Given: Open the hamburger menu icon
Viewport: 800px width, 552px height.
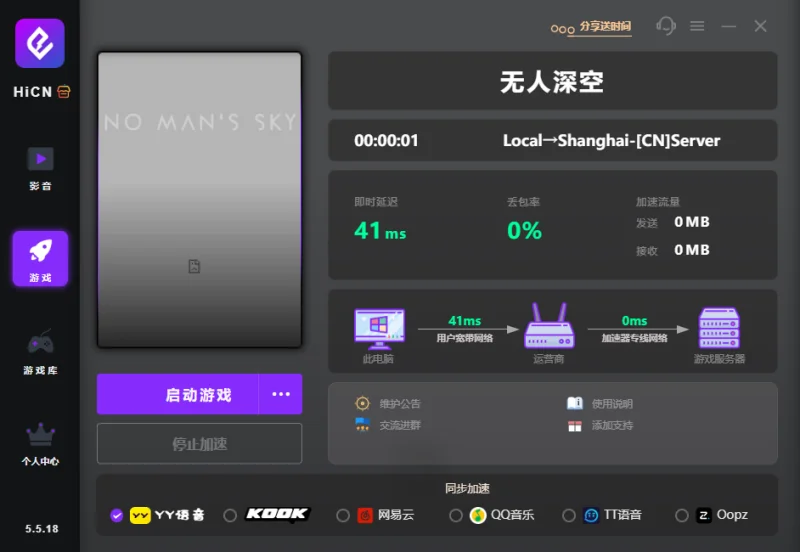Looking at the screenshot, I should pos(697,26).
